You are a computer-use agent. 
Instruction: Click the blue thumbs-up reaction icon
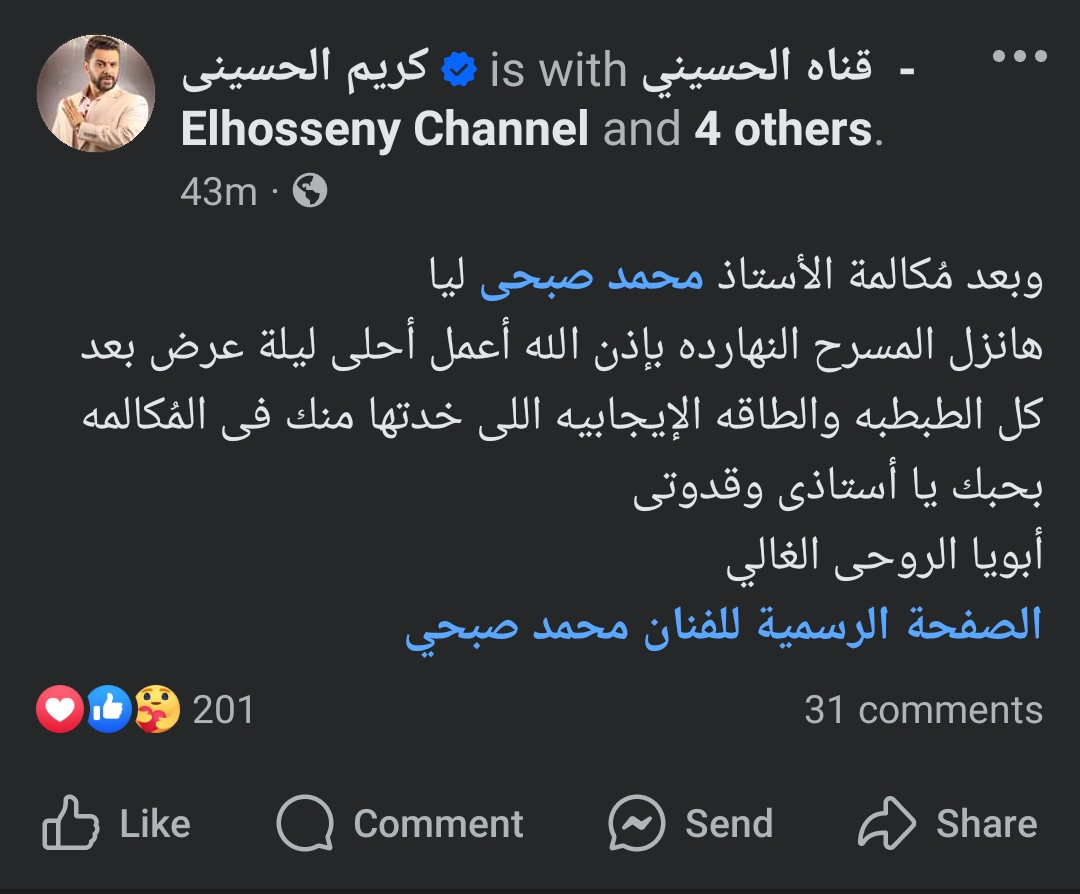coord(108,710)
